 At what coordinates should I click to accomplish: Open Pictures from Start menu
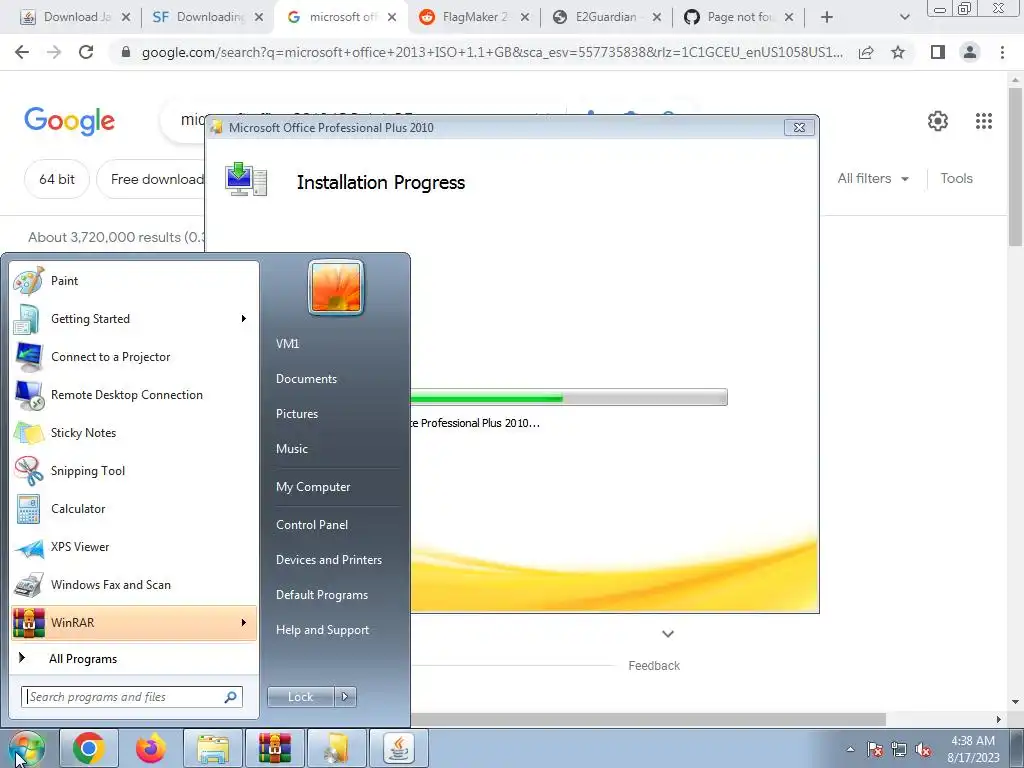(x=297, y=414)
